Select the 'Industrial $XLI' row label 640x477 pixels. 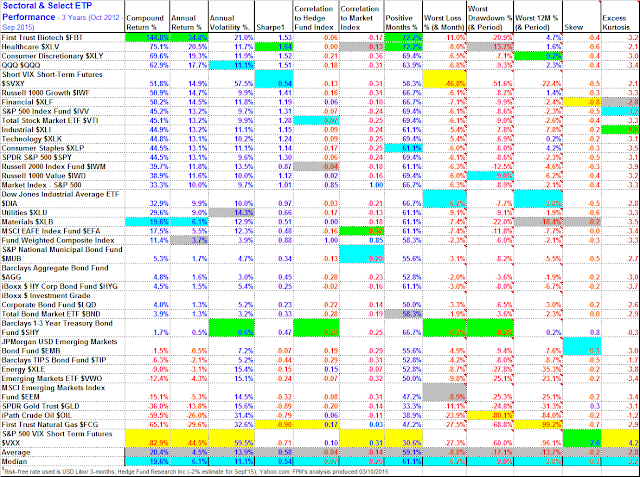(x=27, y=129)
